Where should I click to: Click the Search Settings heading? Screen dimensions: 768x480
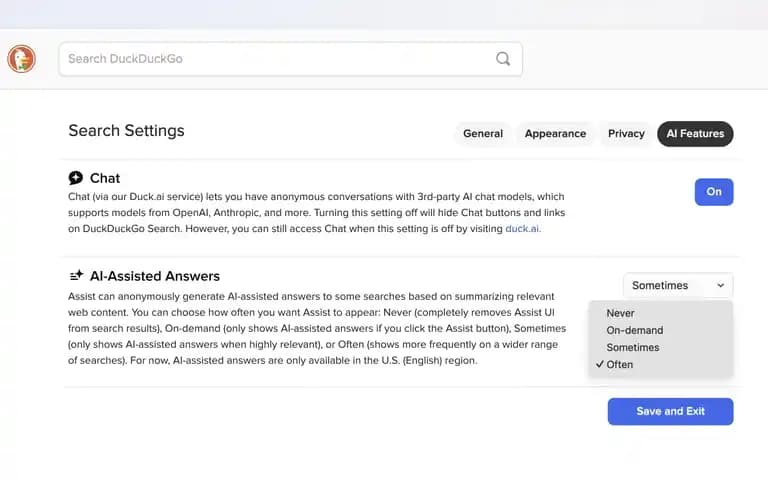click(126, 131)
